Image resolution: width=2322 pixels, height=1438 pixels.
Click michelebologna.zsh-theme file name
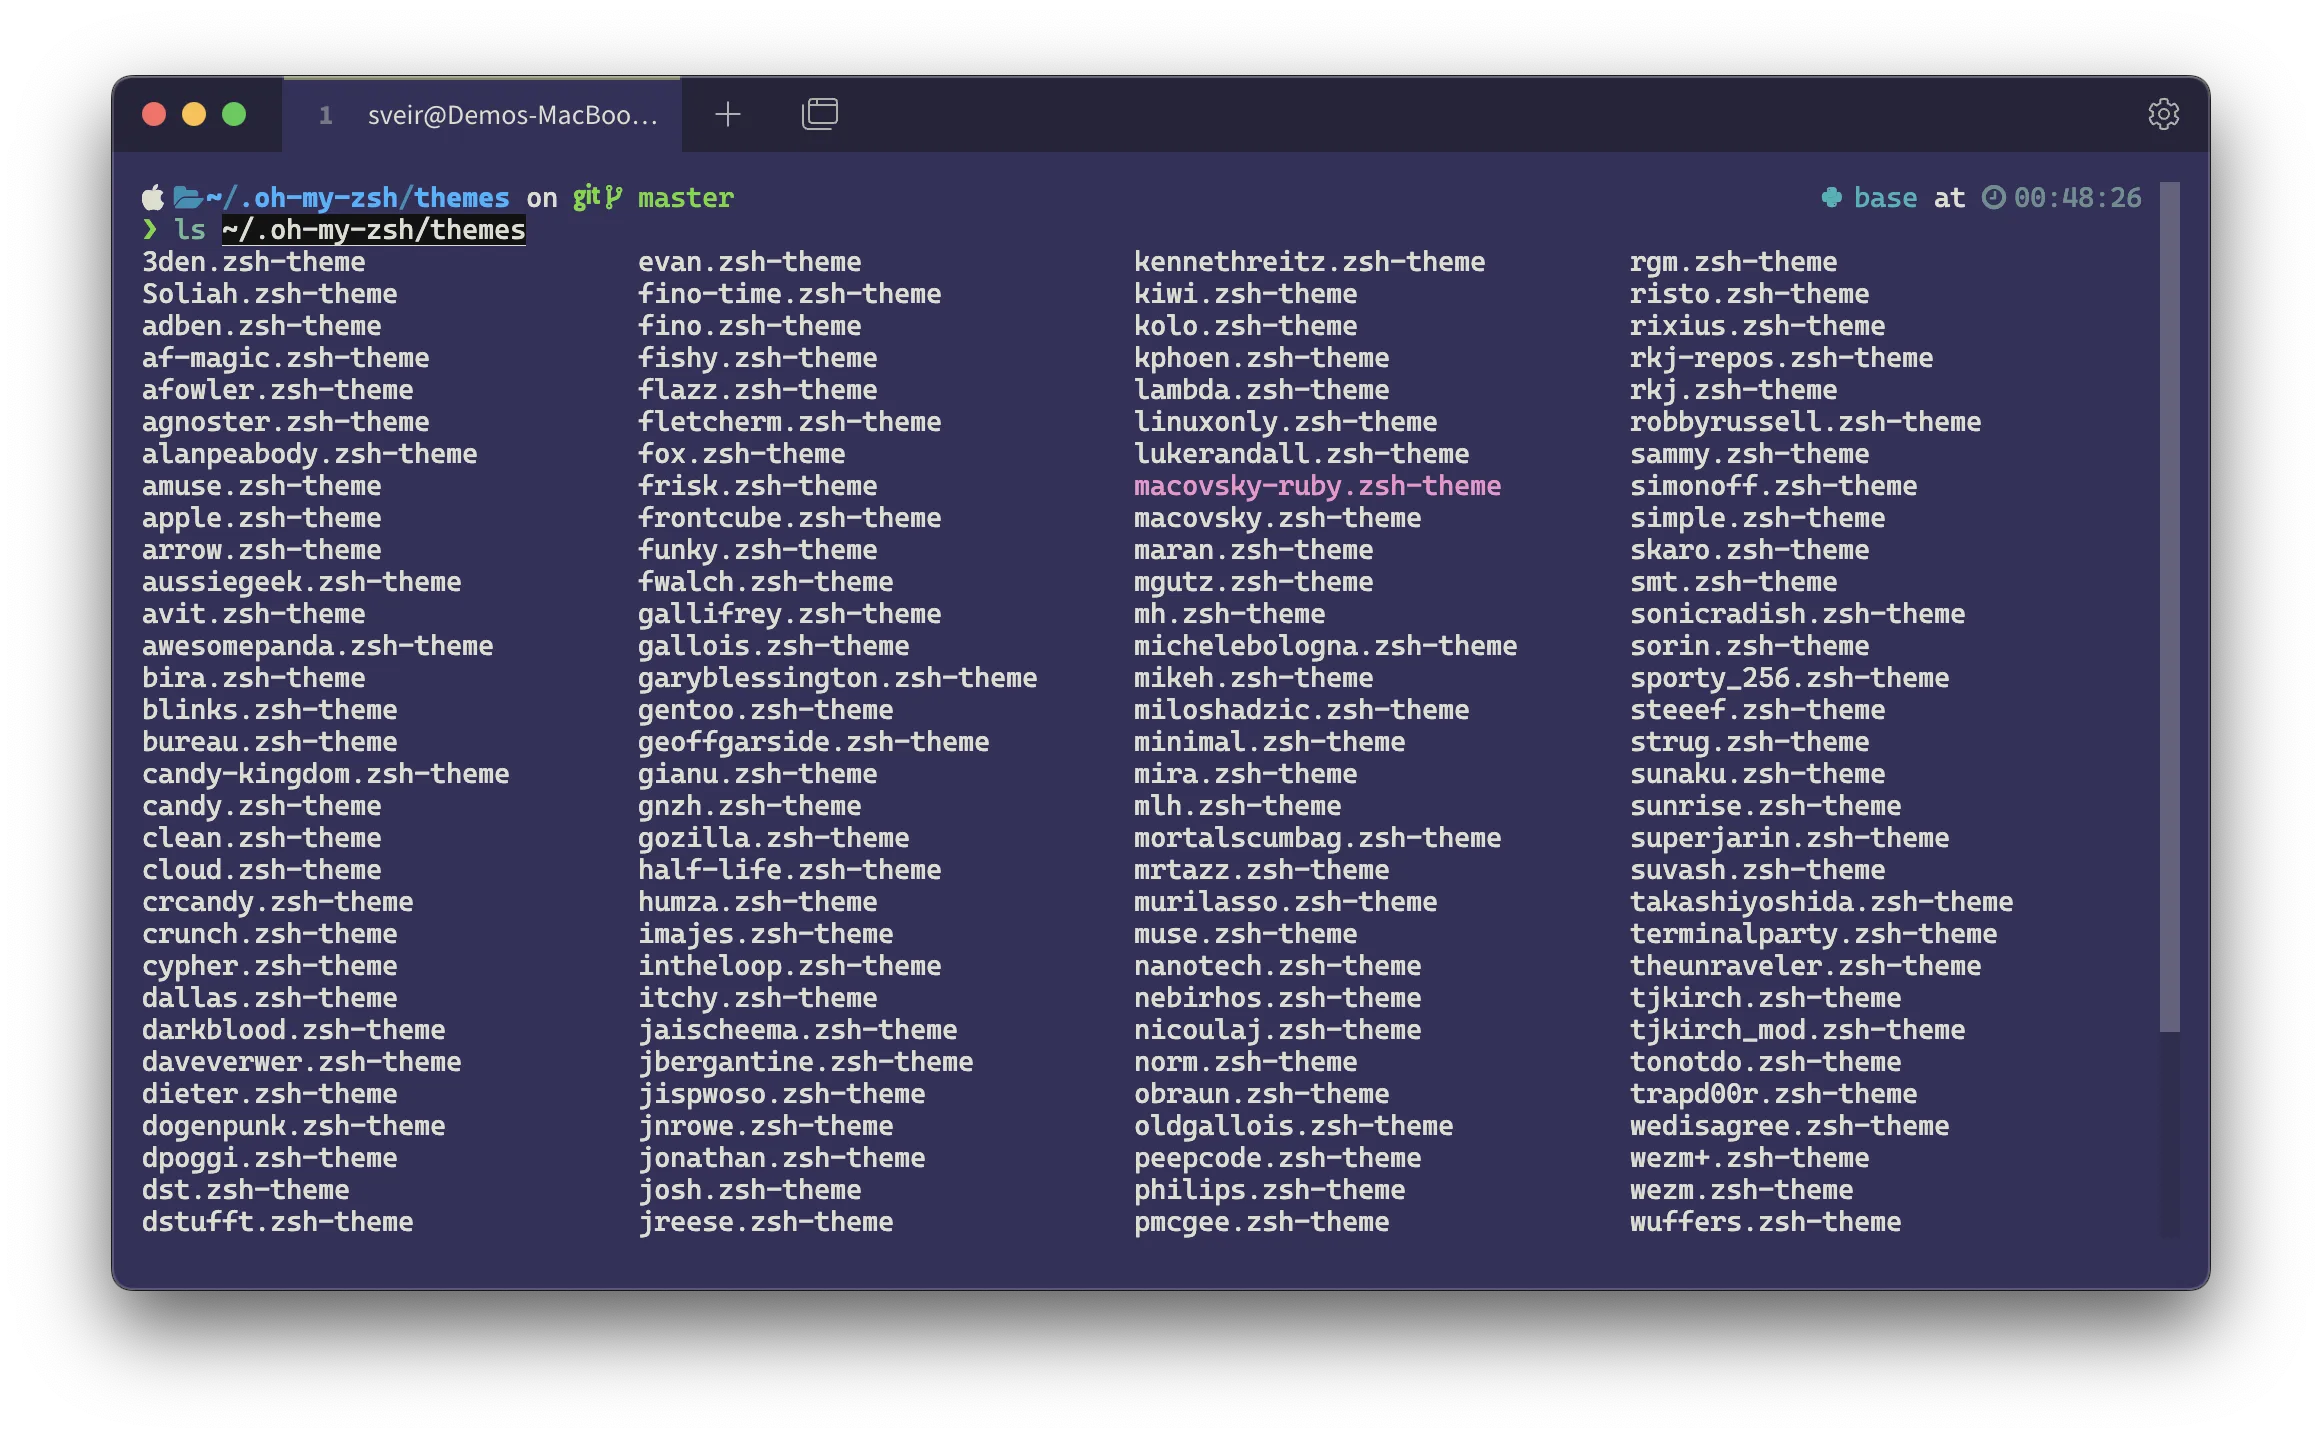pos(1325,646)
